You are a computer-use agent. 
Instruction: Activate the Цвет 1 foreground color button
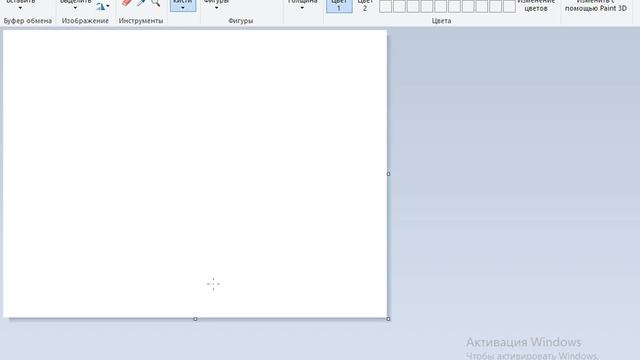point(339,6)
